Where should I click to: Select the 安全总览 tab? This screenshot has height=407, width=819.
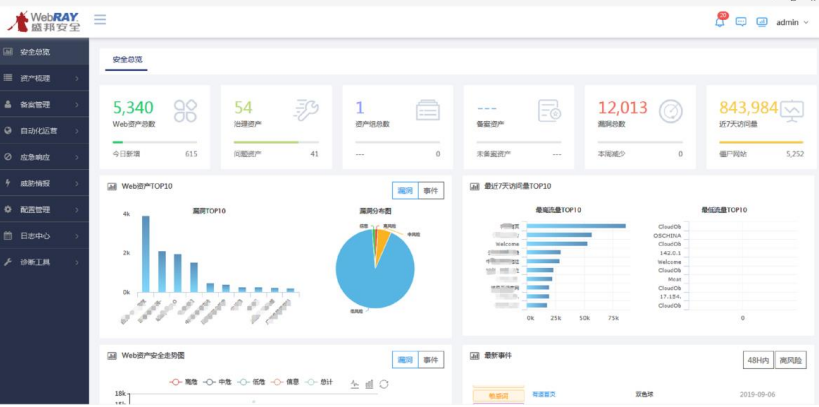(x=126, y=60)
